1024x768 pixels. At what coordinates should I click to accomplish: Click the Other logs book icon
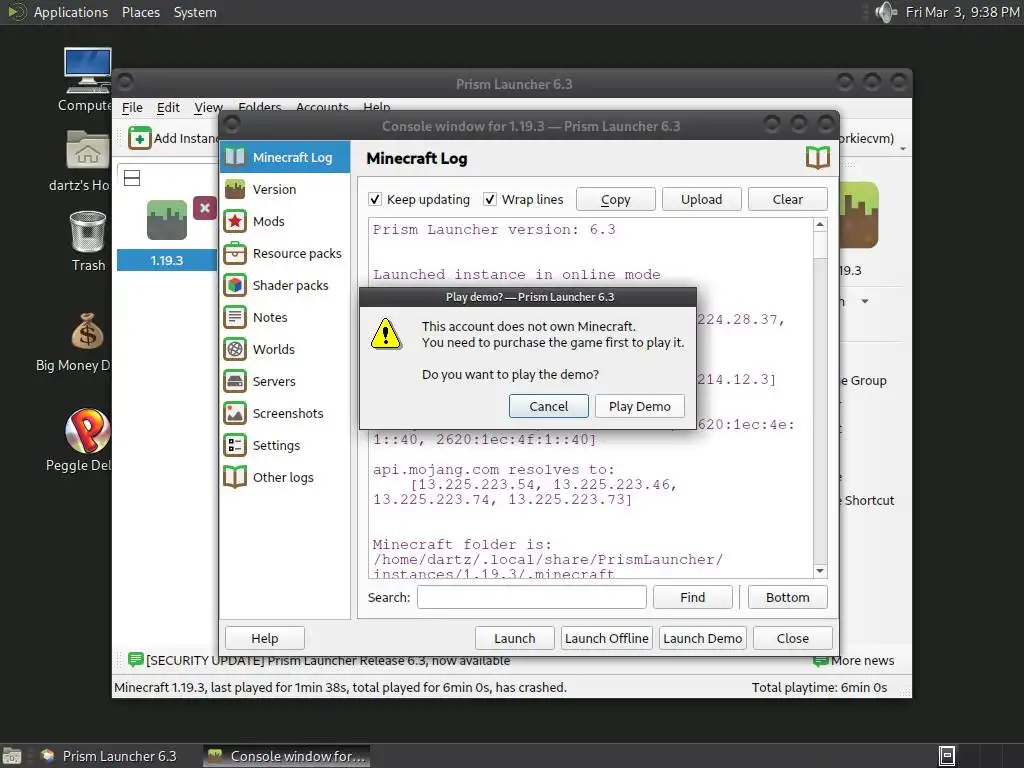pos(234,477)
